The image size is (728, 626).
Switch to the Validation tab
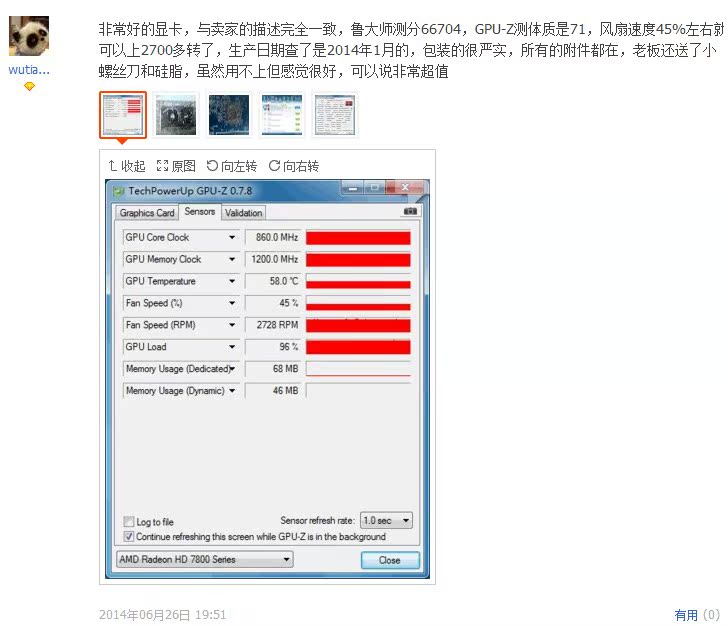coord(244,213)
